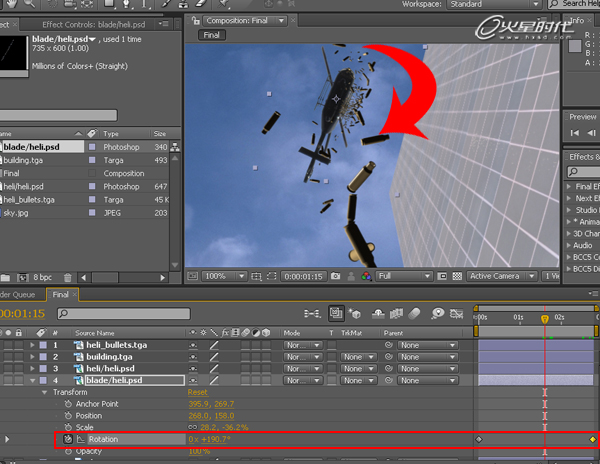Enable Frame Blending icon in timeline toolbar

pos(396,314)
